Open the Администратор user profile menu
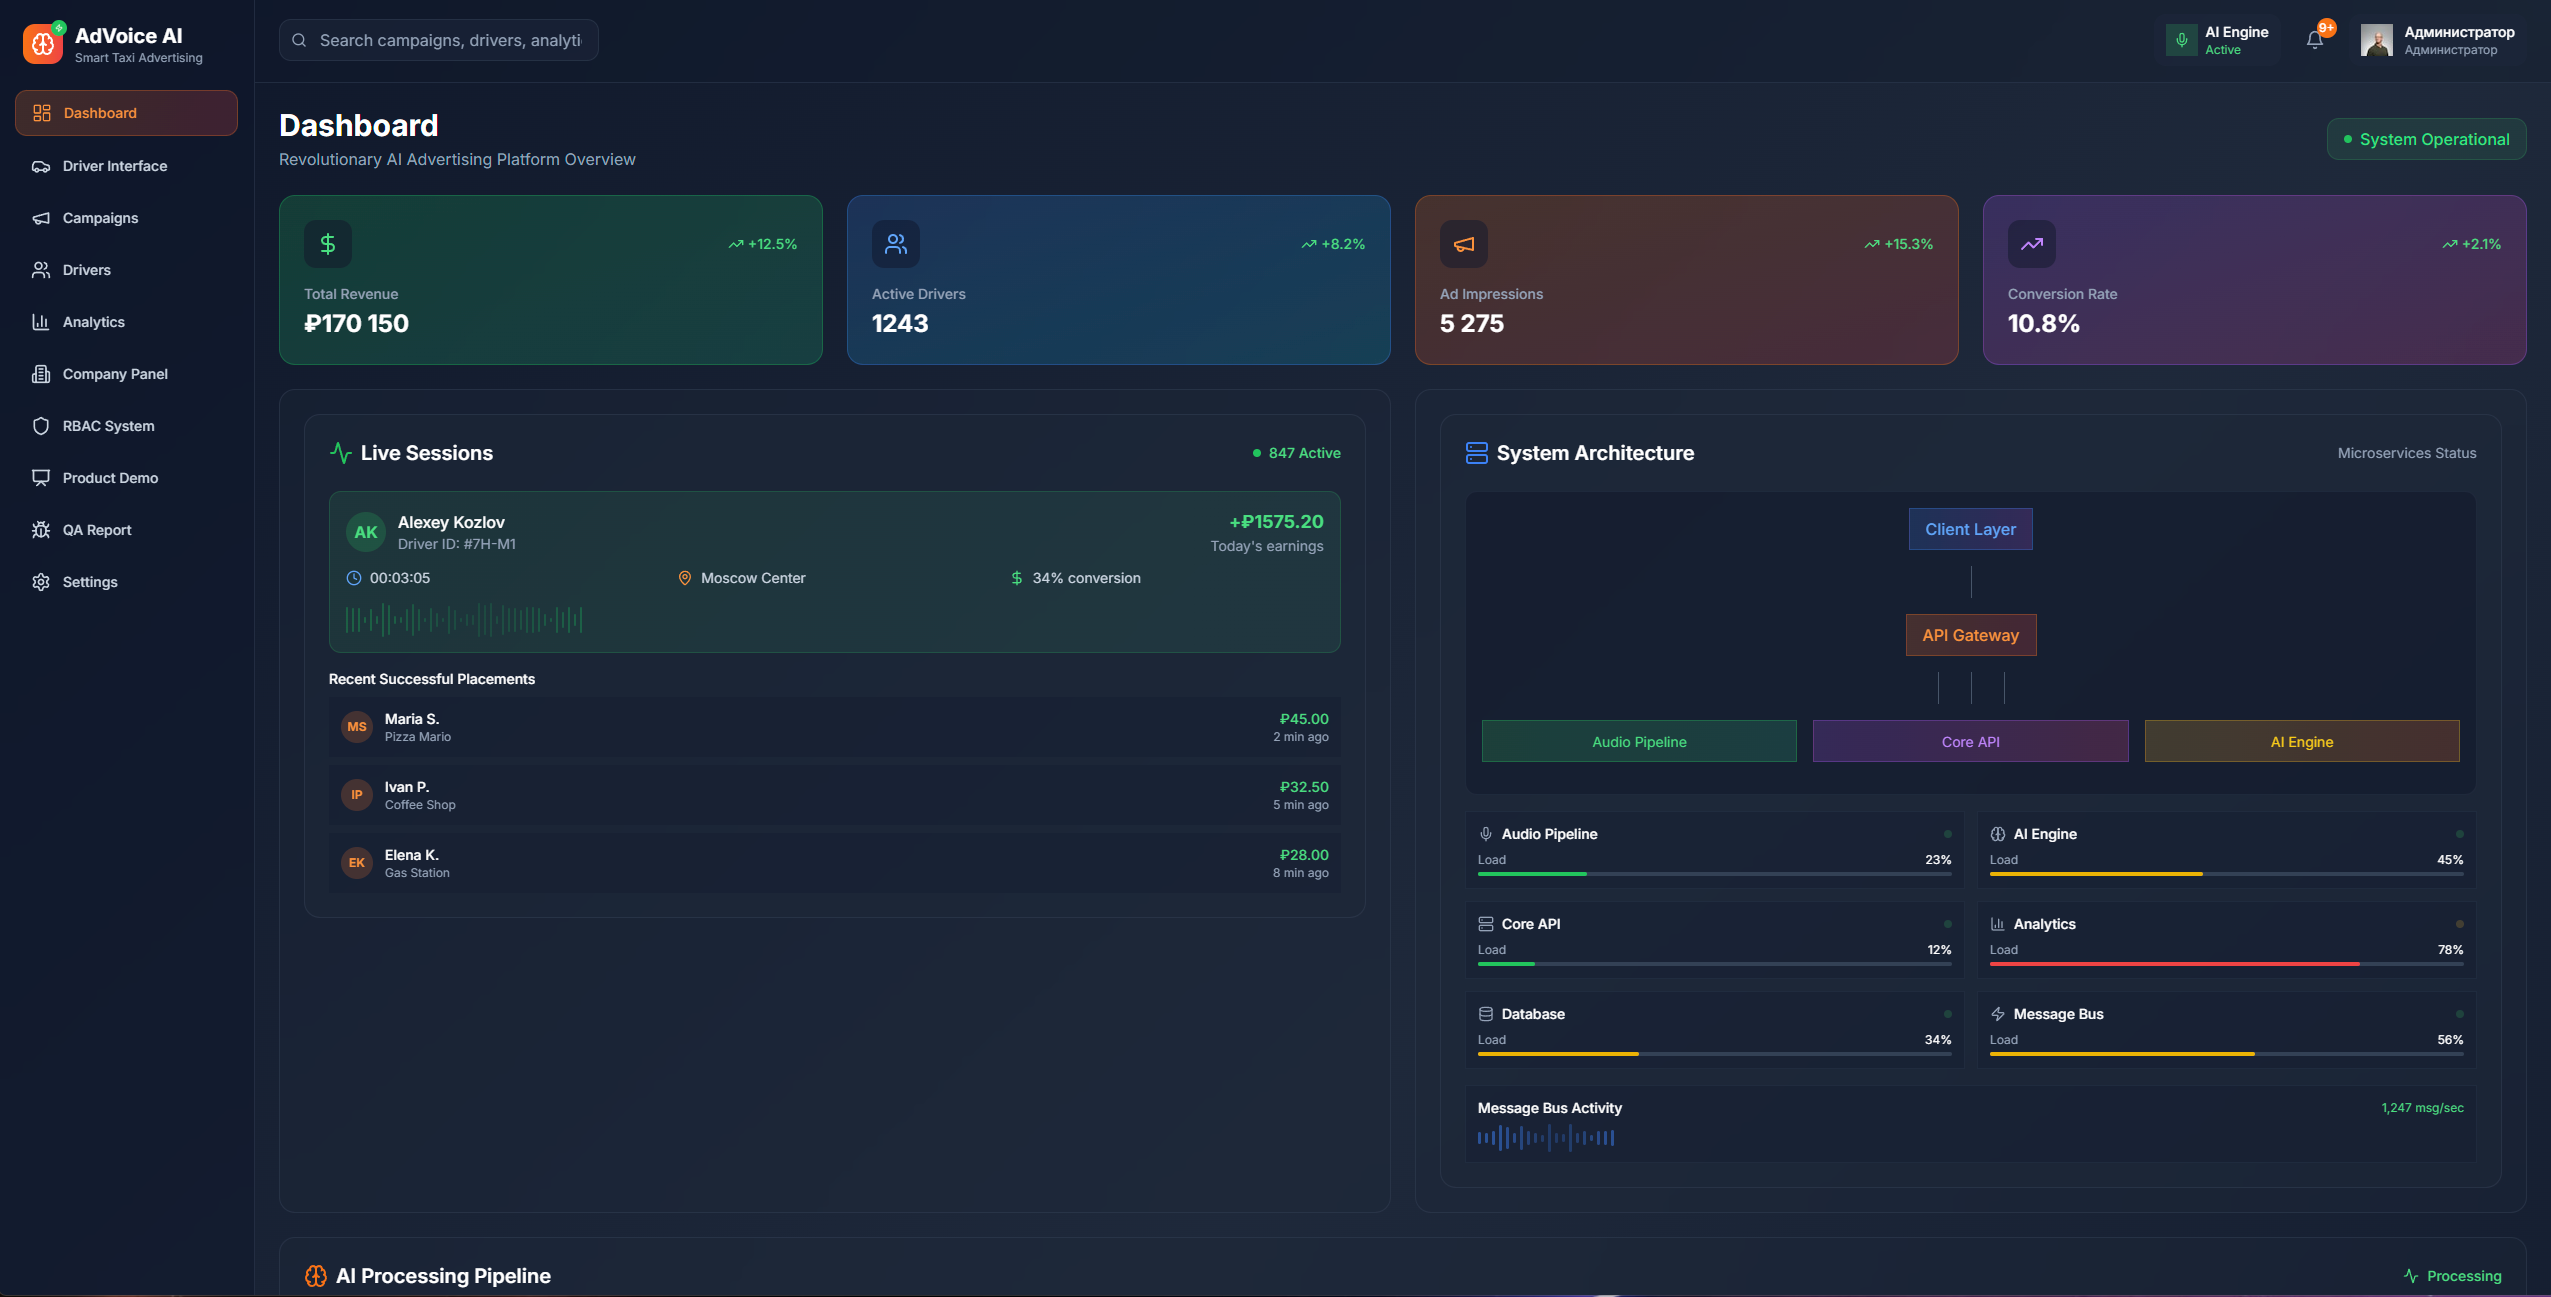This screenshot has height=1297, width=2551. (x=2438, y=40)
